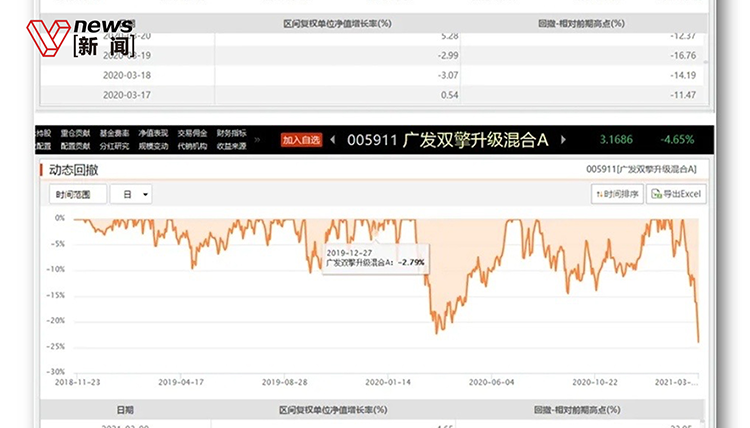Click upper table header 回撤-相对前期高点(%)
The image size is (750, 428).
[581, 23]
